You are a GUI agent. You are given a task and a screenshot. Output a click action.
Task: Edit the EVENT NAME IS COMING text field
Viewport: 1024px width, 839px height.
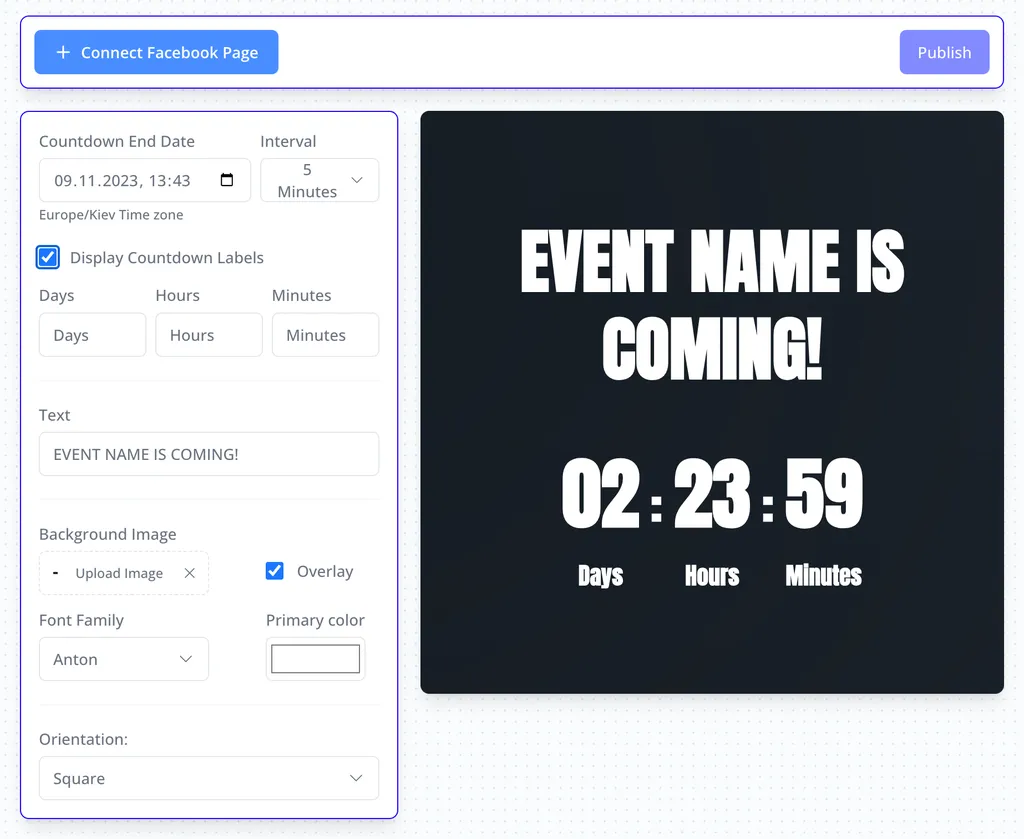coord(208,453)
